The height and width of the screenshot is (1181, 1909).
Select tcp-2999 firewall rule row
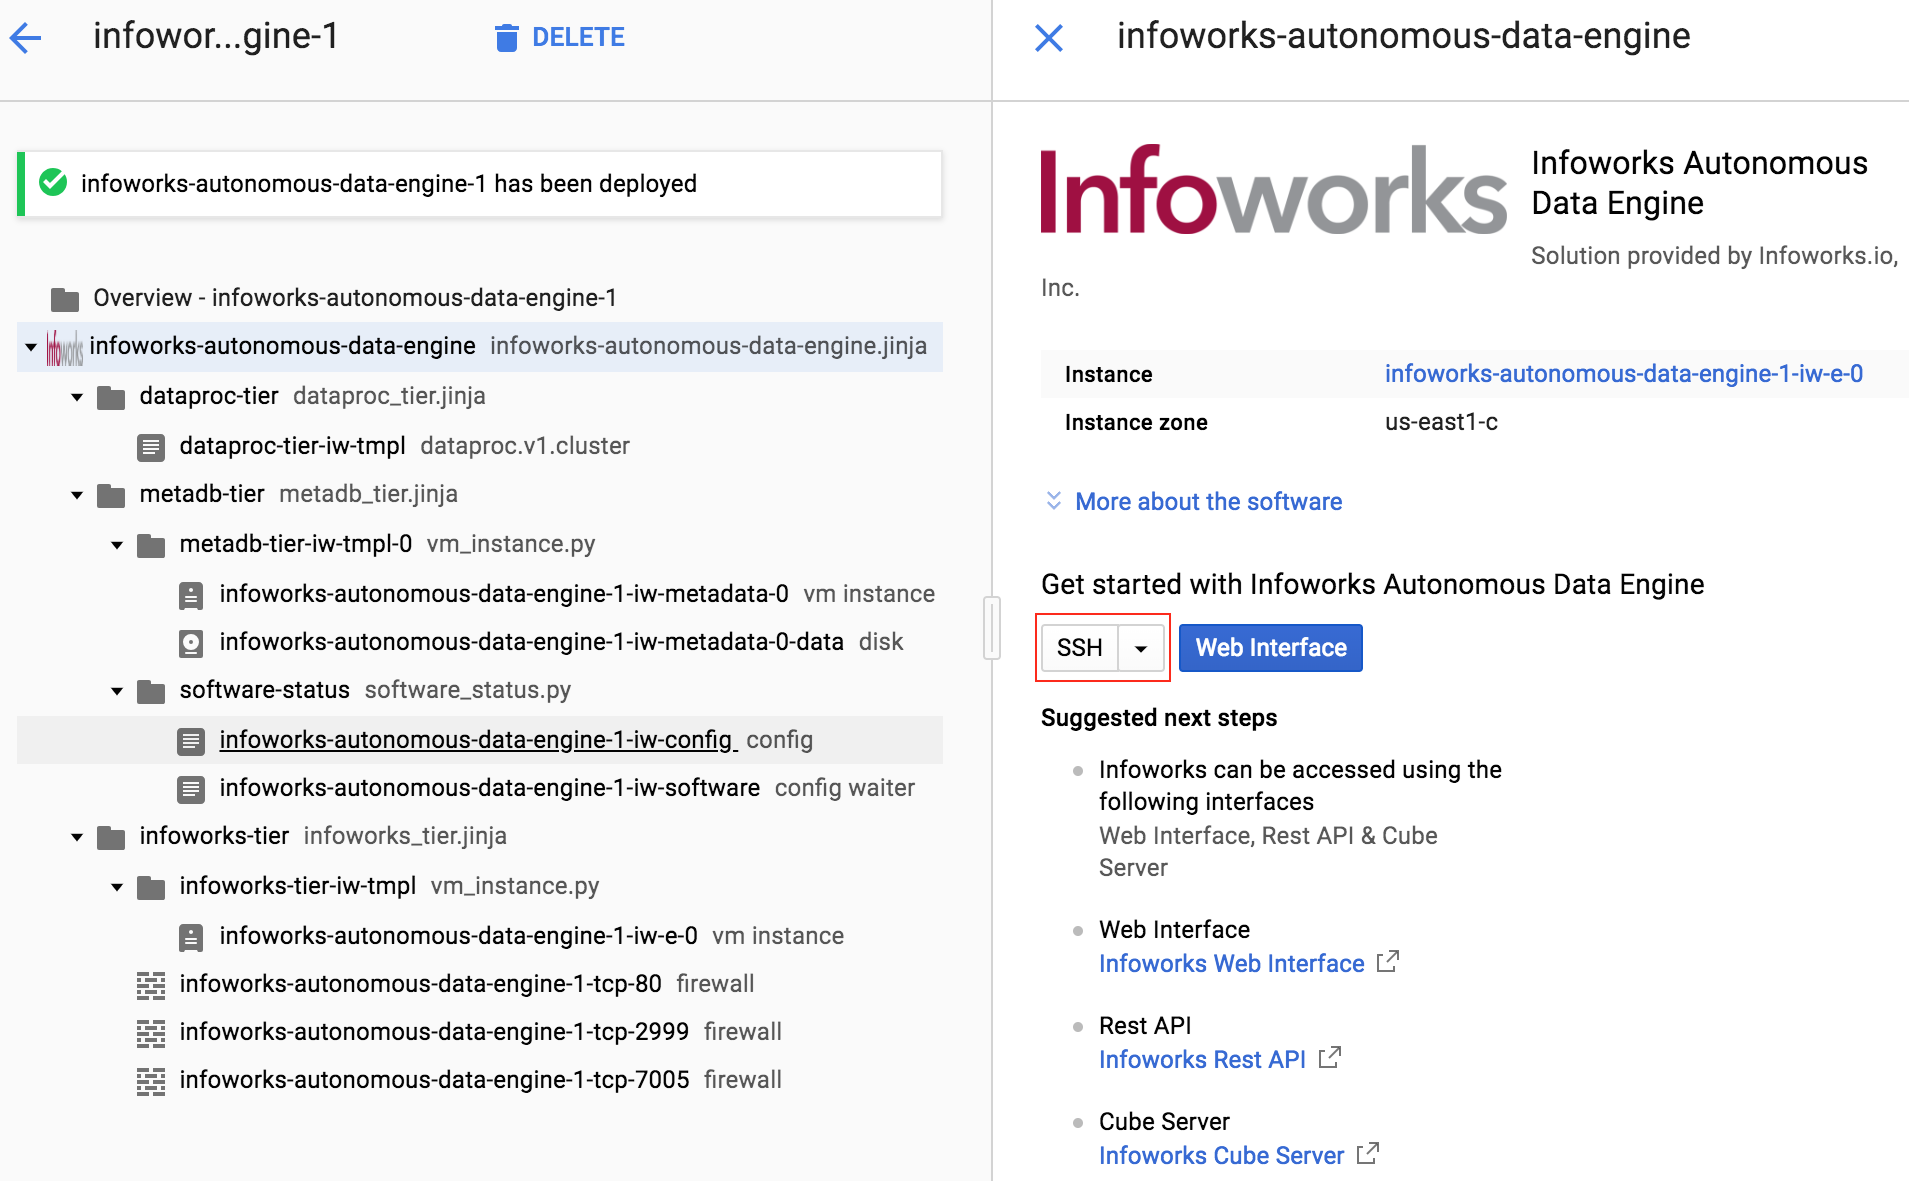(480, 1032)
